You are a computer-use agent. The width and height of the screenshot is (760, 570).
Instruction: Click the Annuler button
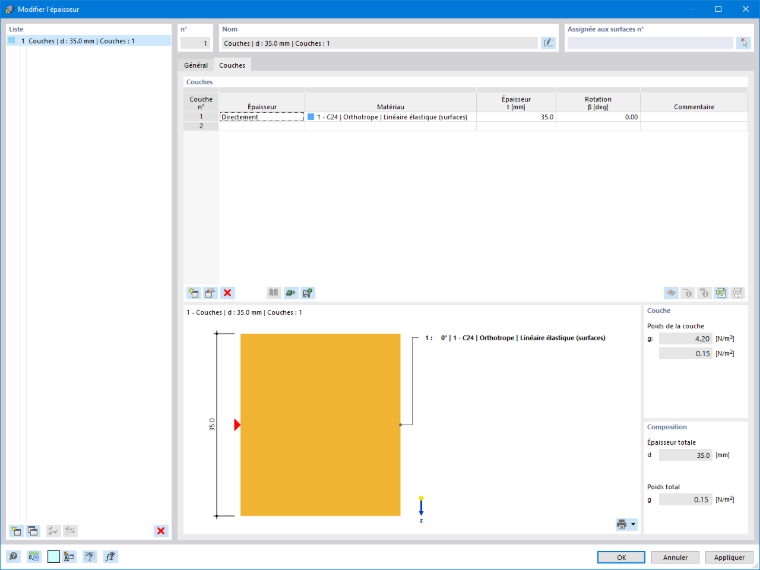675,557
